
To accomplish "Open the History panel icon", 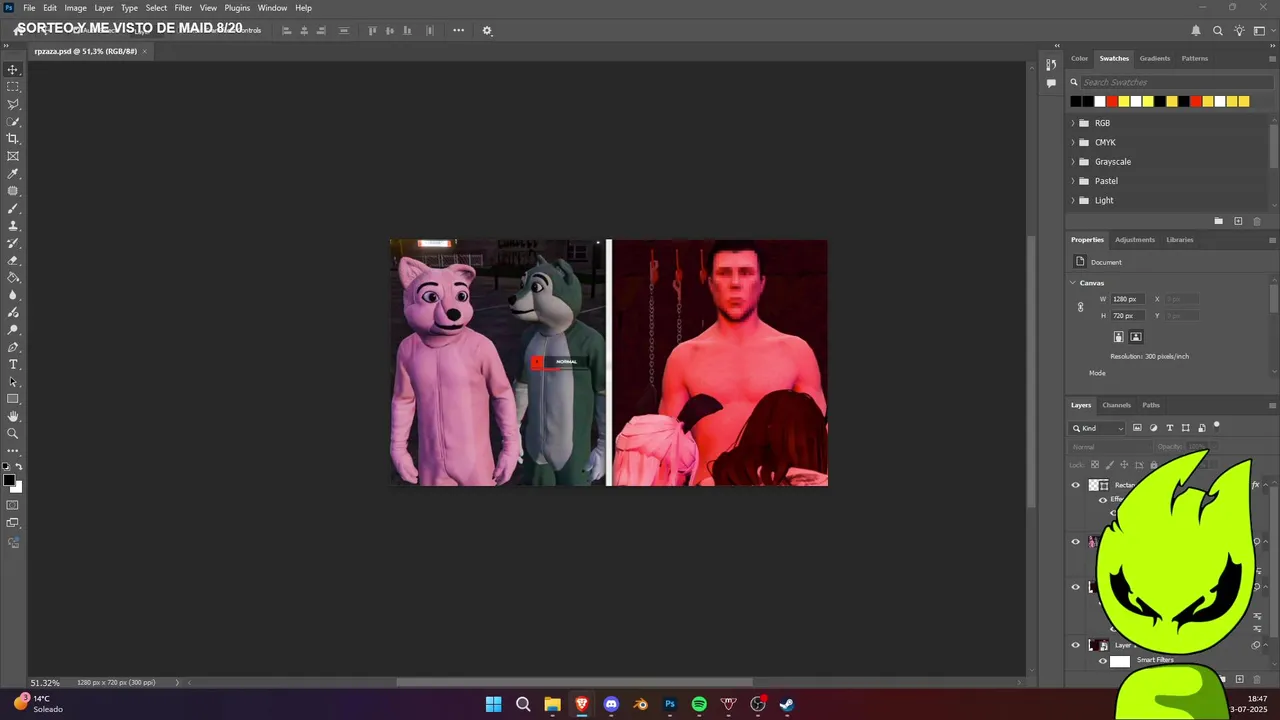I will [1051, 65].
